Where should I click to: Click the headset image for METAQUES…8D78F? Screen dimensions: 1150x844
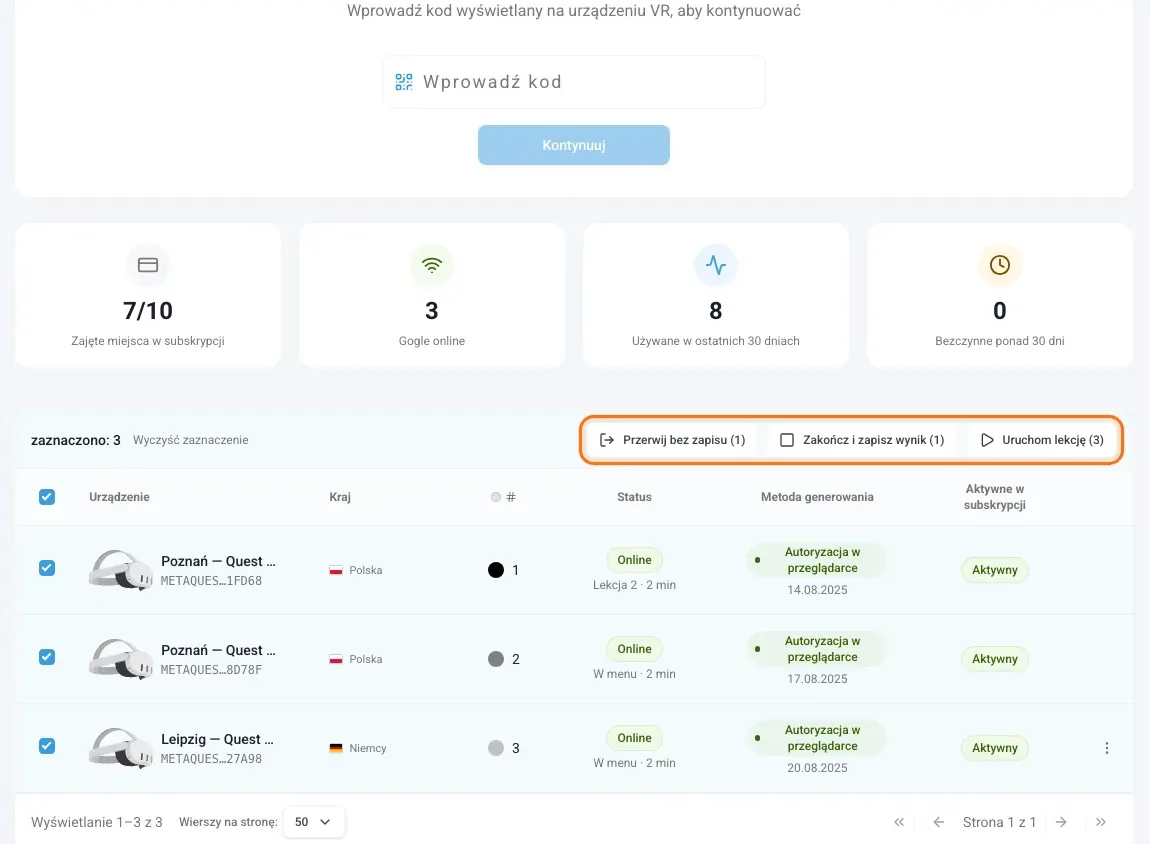coord(121,658)
